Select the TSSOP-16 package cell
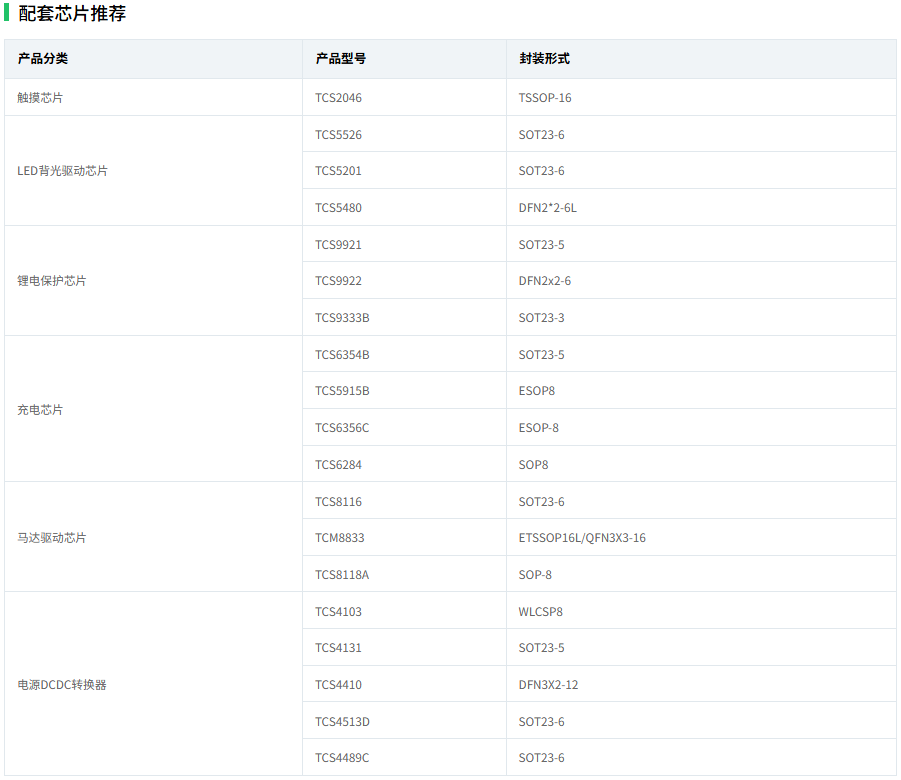901x780 pixels. [x=545, y=98]
